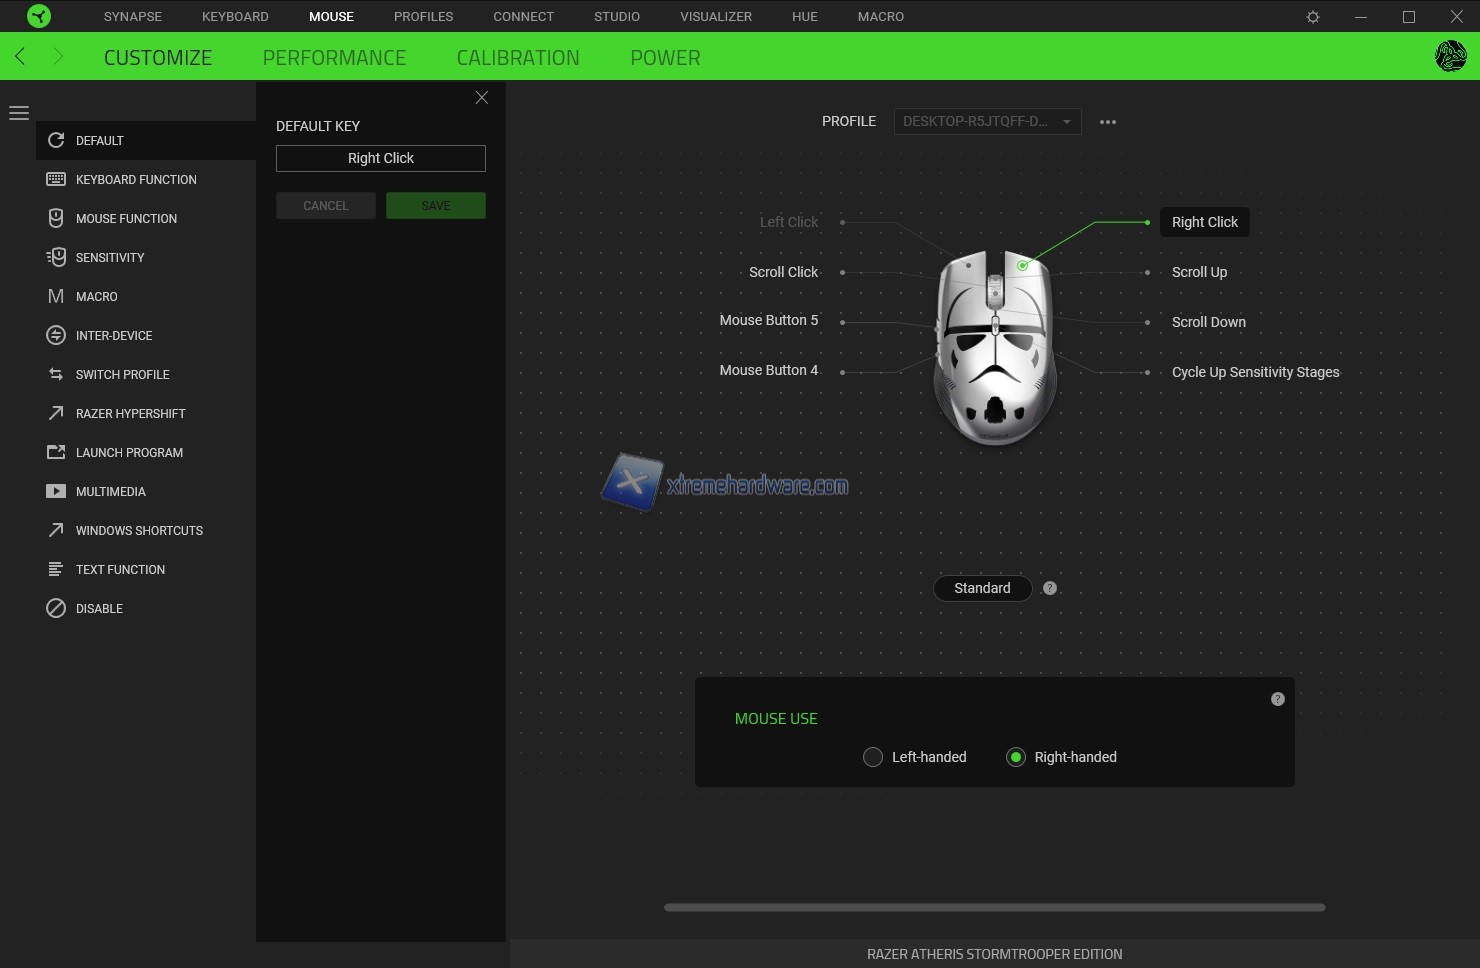Select the Multimedia function icon
The width and height of the screenshot is (1480, 968).
tap(56, 491)
